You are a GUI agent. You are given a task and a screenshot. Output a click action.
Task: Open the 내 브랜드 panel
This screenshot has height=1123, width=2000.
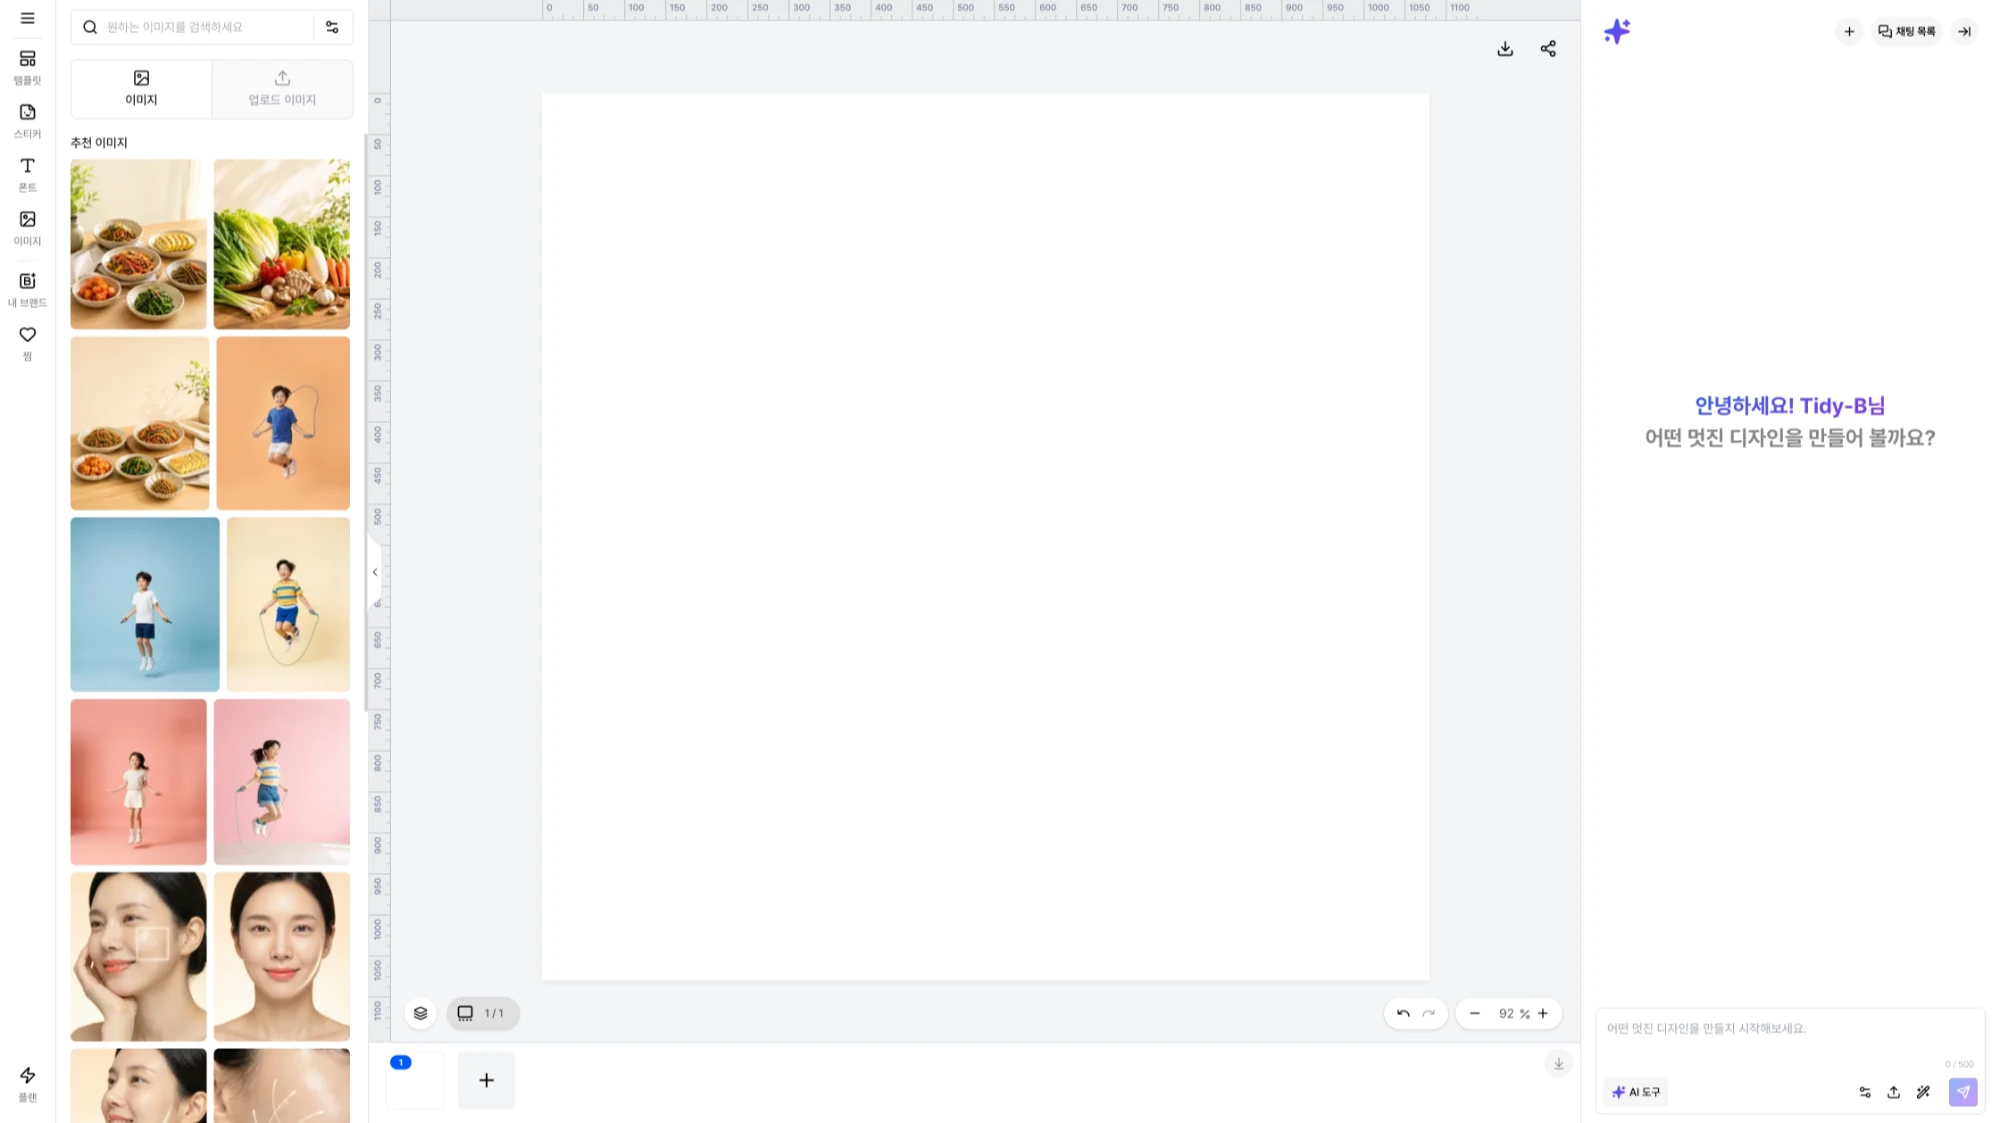coord(27,289)
